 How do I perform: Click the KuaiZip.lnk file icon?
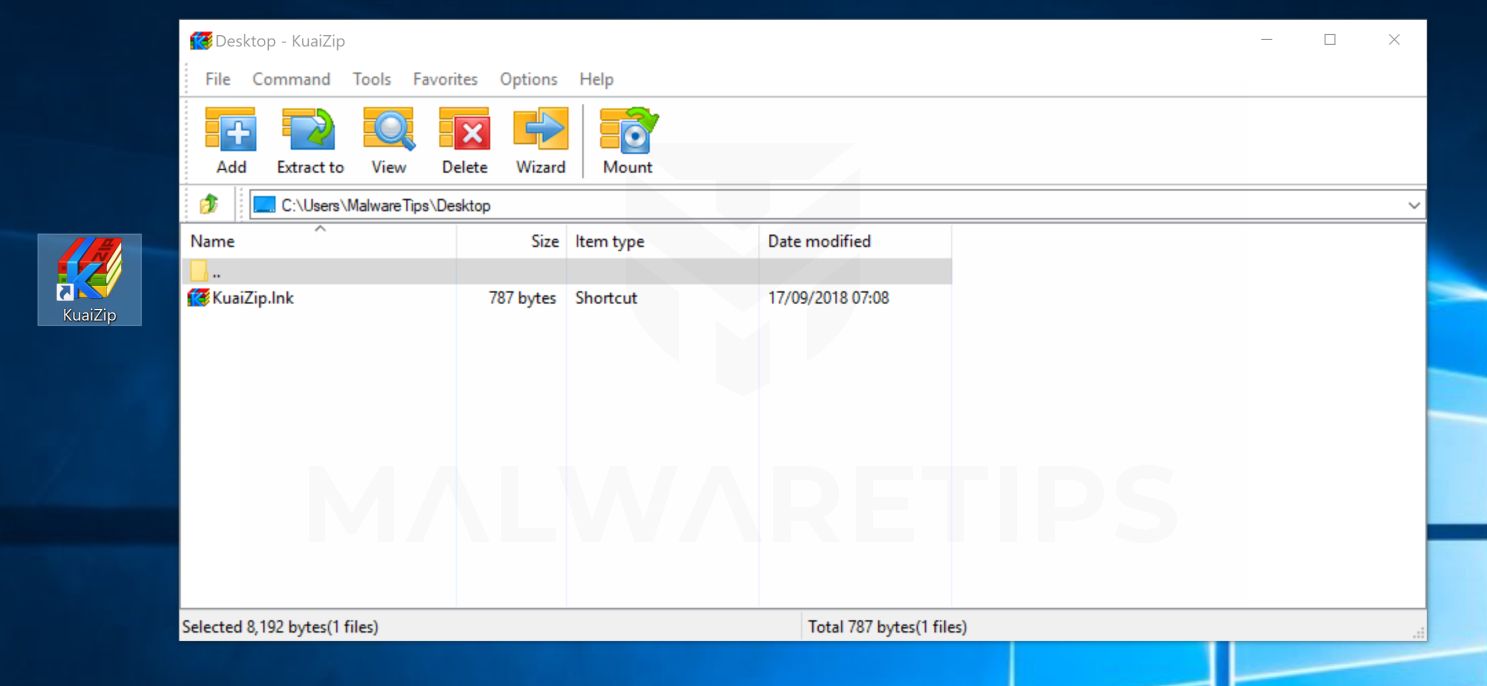199,297
